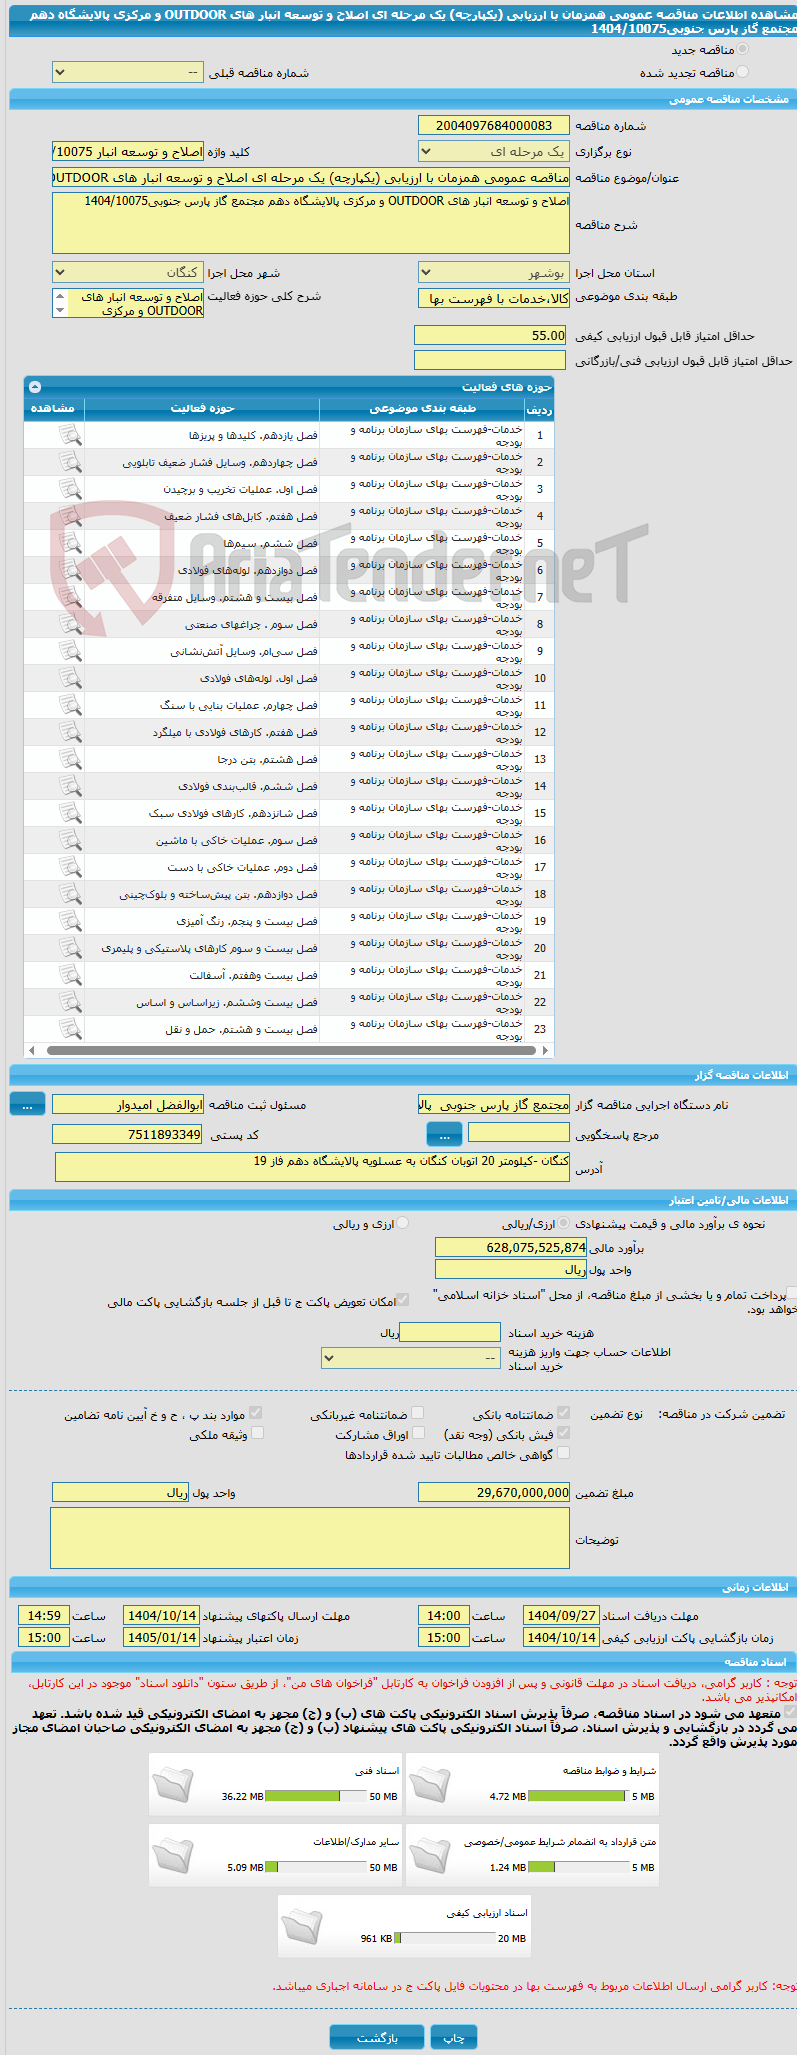Open view icon for activity row 11
Viewport: 797px width, 2055px height.
tap(69, 705)
